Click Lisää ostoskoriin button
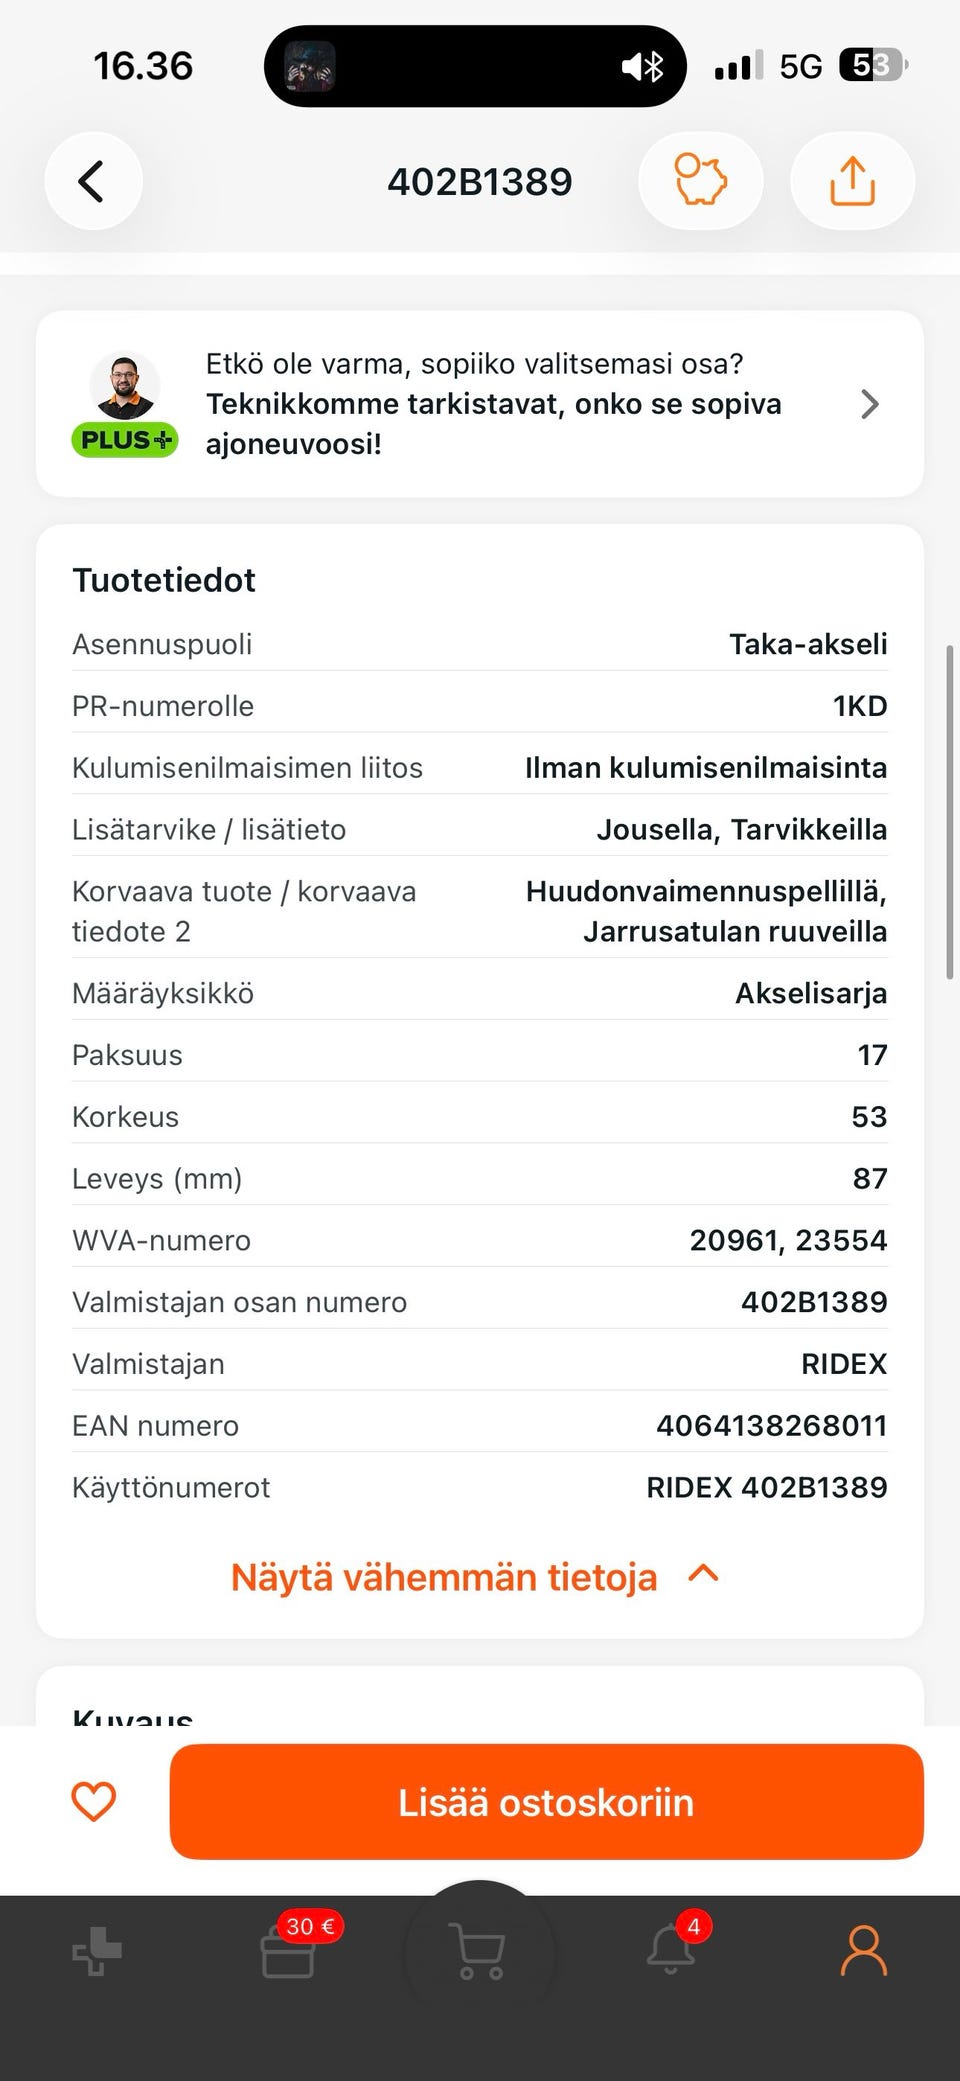This screenshot has width=960, height=2081. (x=546, y=1802)
